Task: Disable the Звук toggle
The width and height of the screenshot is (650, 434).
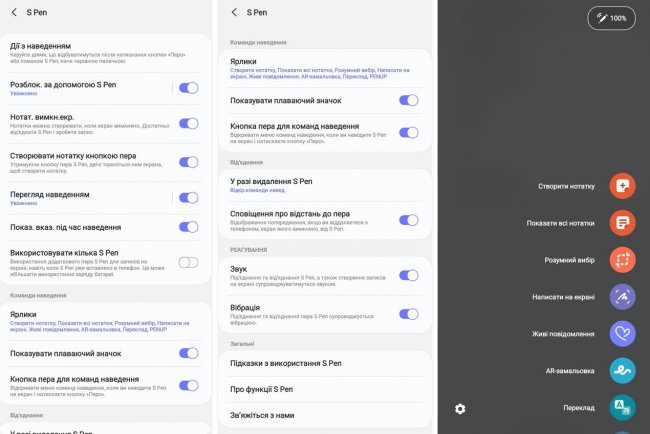Action: click(x=408, y=274)
